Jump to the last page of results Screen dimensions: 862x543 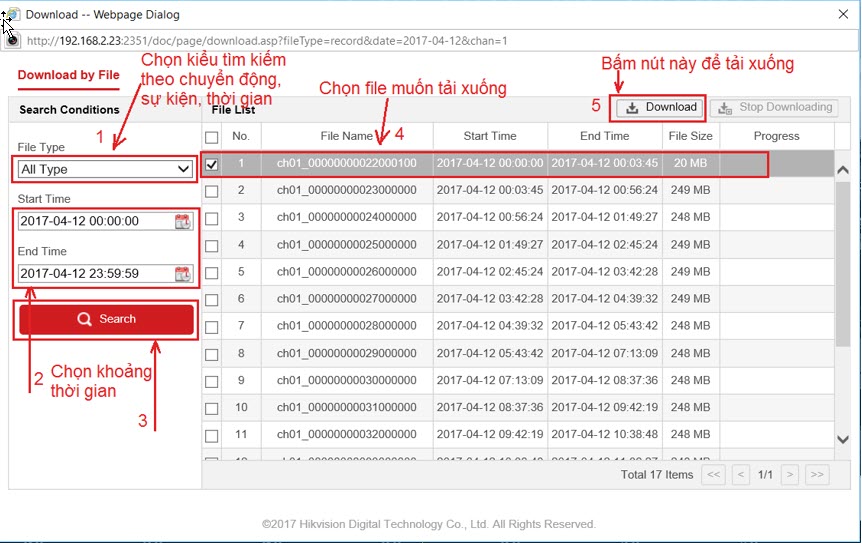point(816,474)
